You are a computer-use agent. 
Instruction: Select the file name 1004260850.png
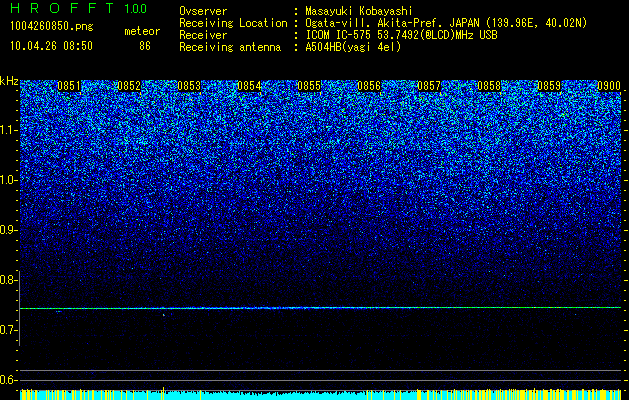pyautogui.click(x=52, y=27)
